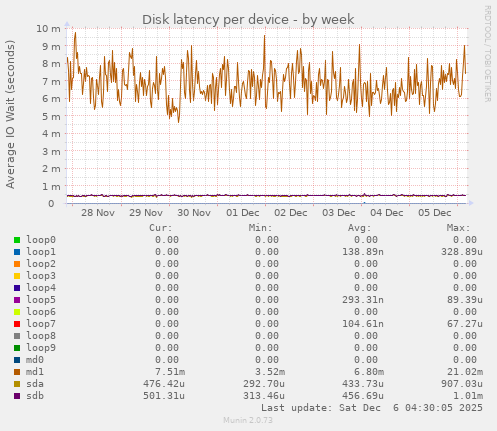497x431 pixels.
Task: Click sda maximum value 907.03u
Action: (x=462, y=384)
